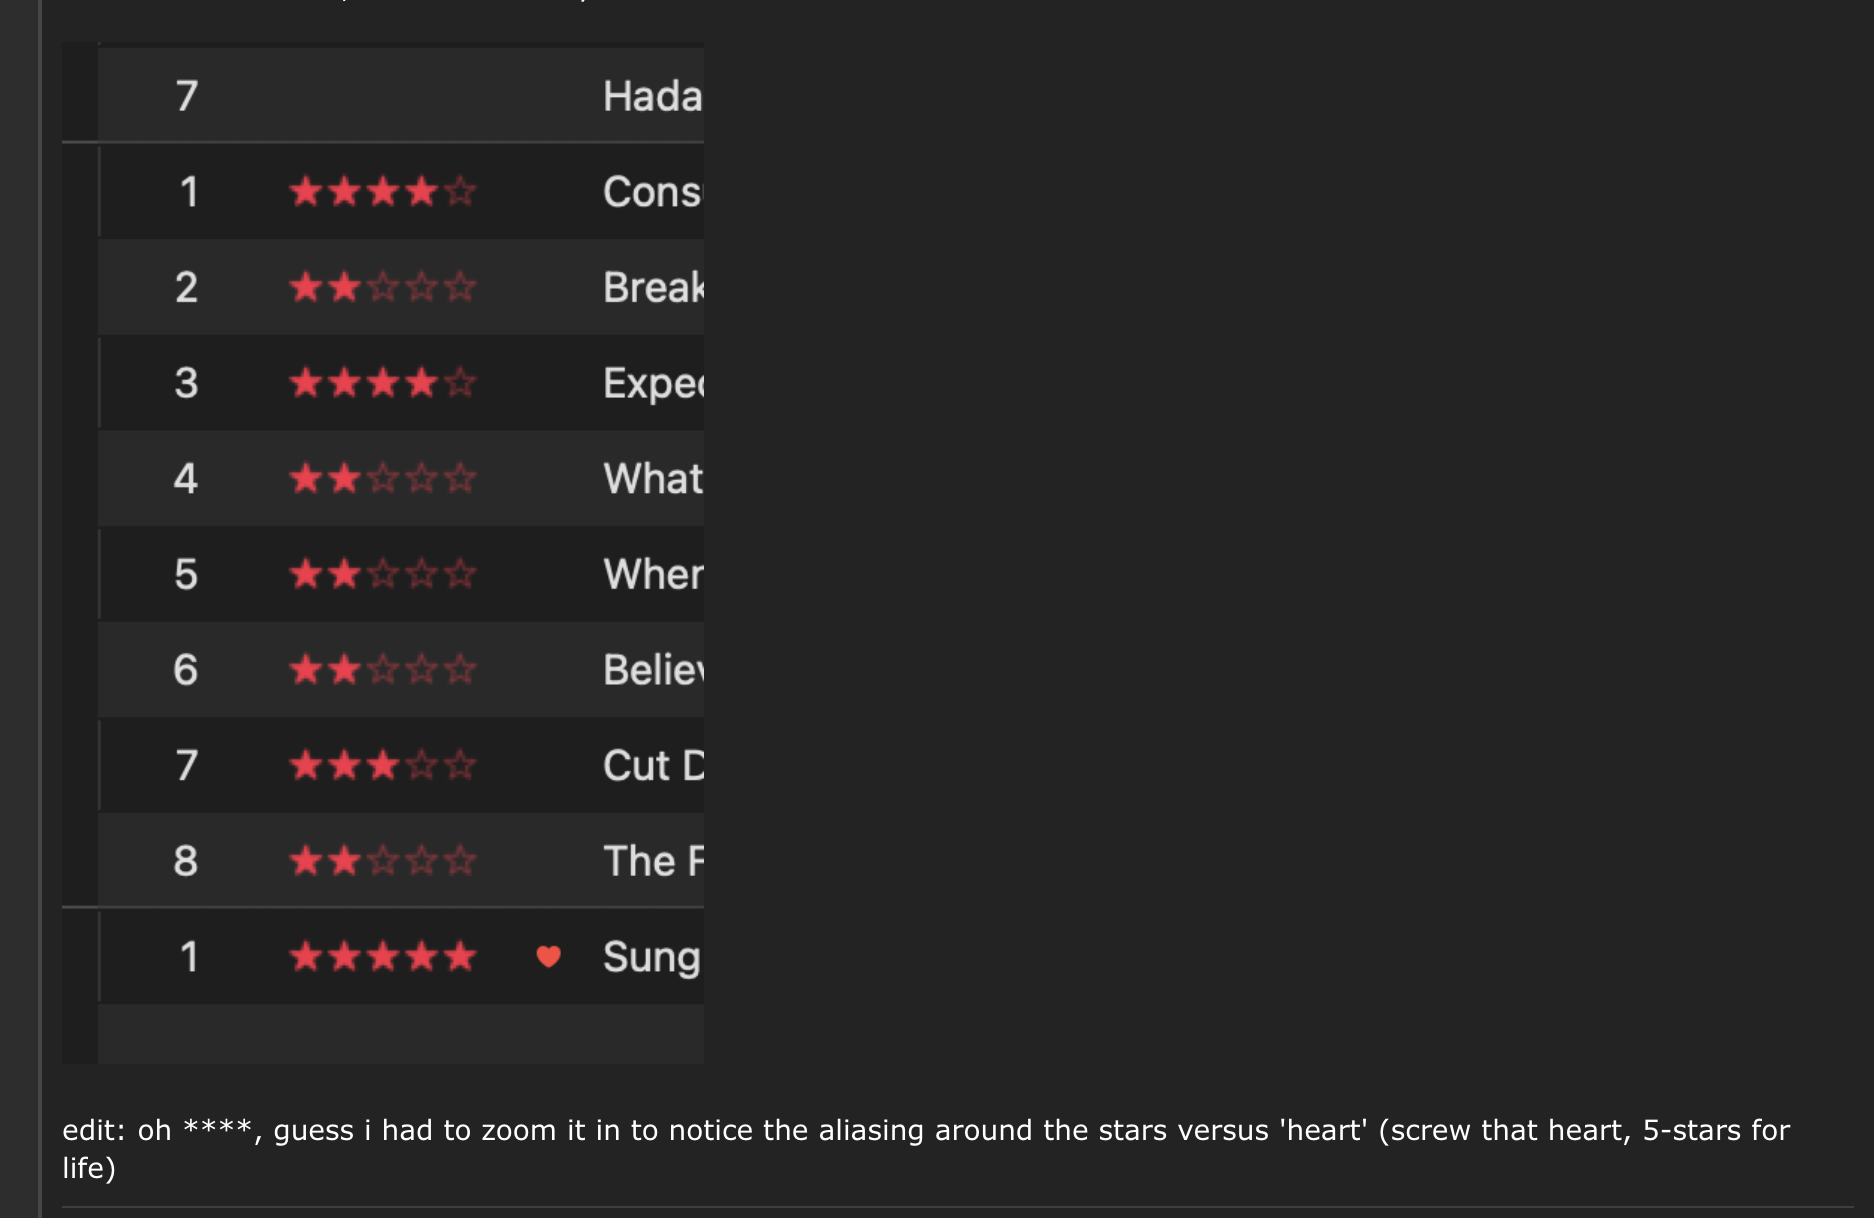Click the three-star rating on Cut D row
The image size is (1874, 1218).
(383, 765)
